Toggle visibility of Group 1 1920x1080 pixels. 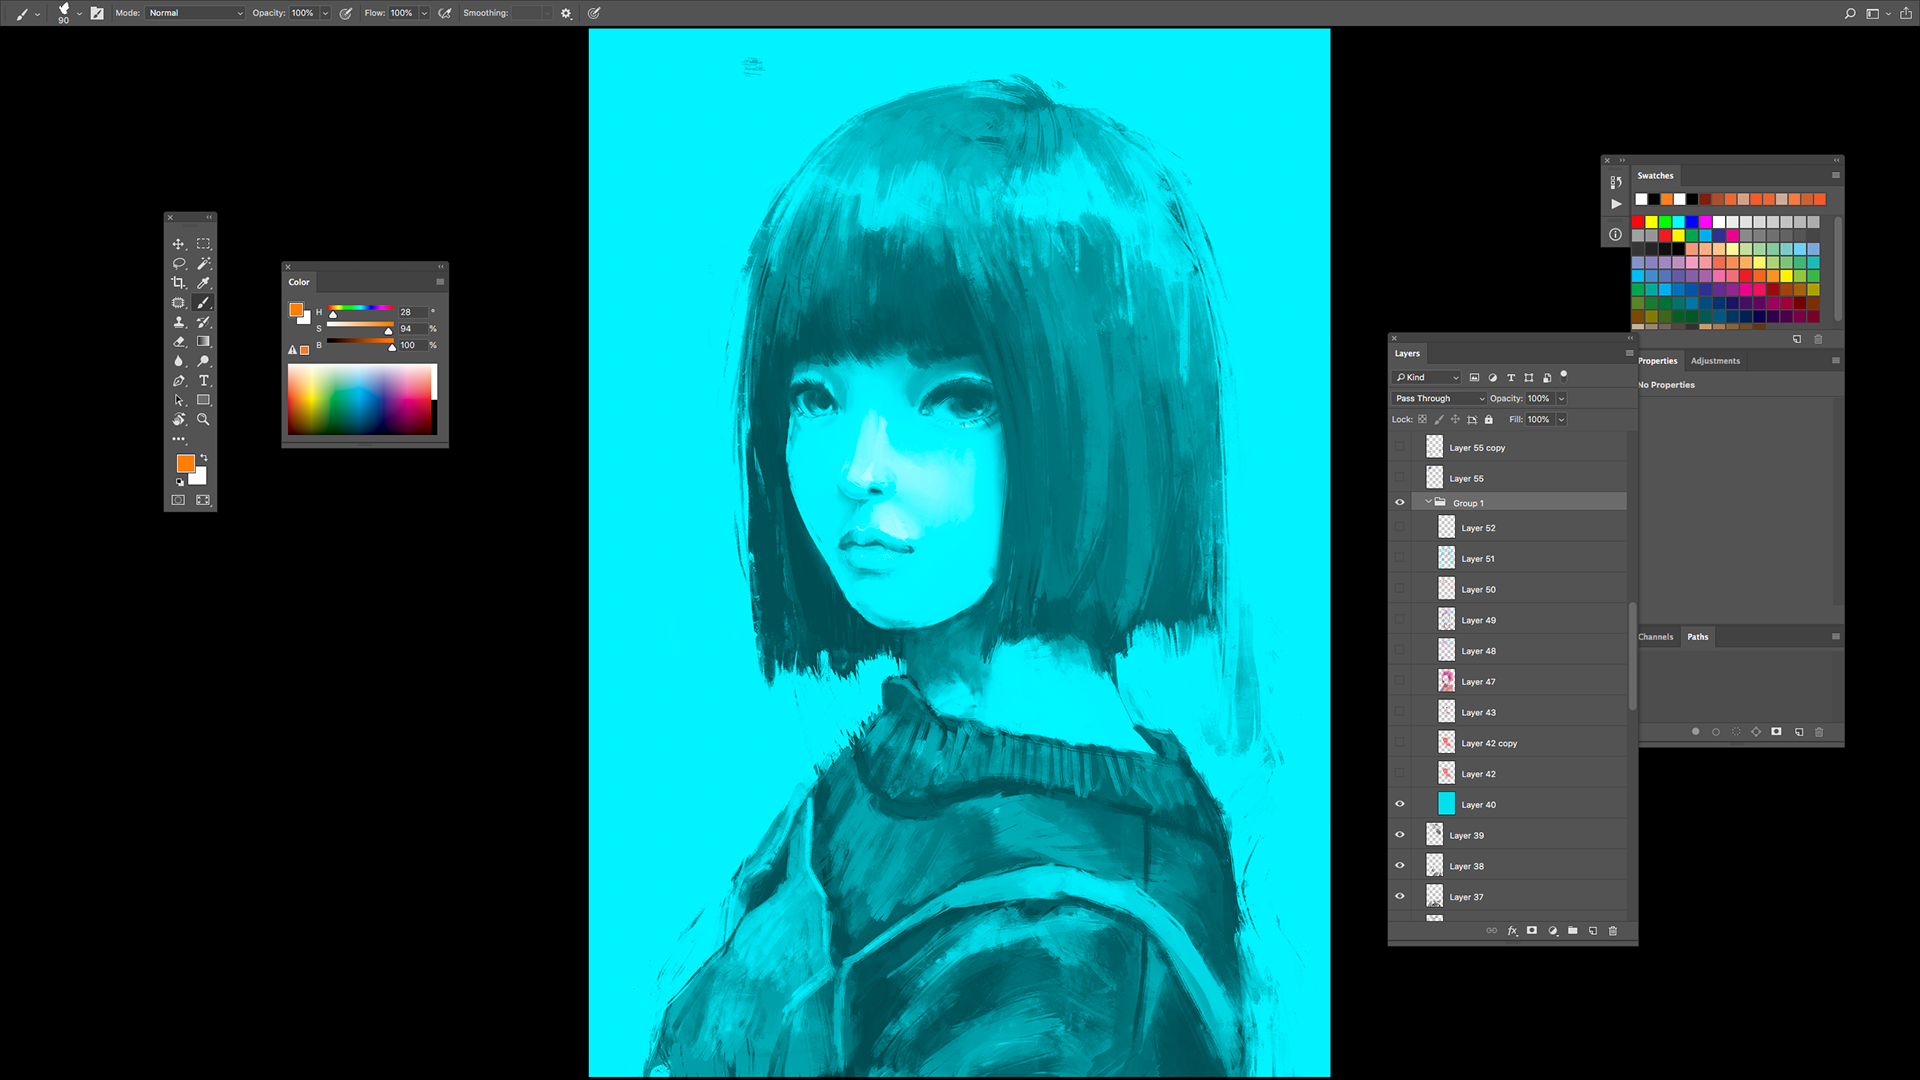pyautogui.click(x=1400, y=503)
